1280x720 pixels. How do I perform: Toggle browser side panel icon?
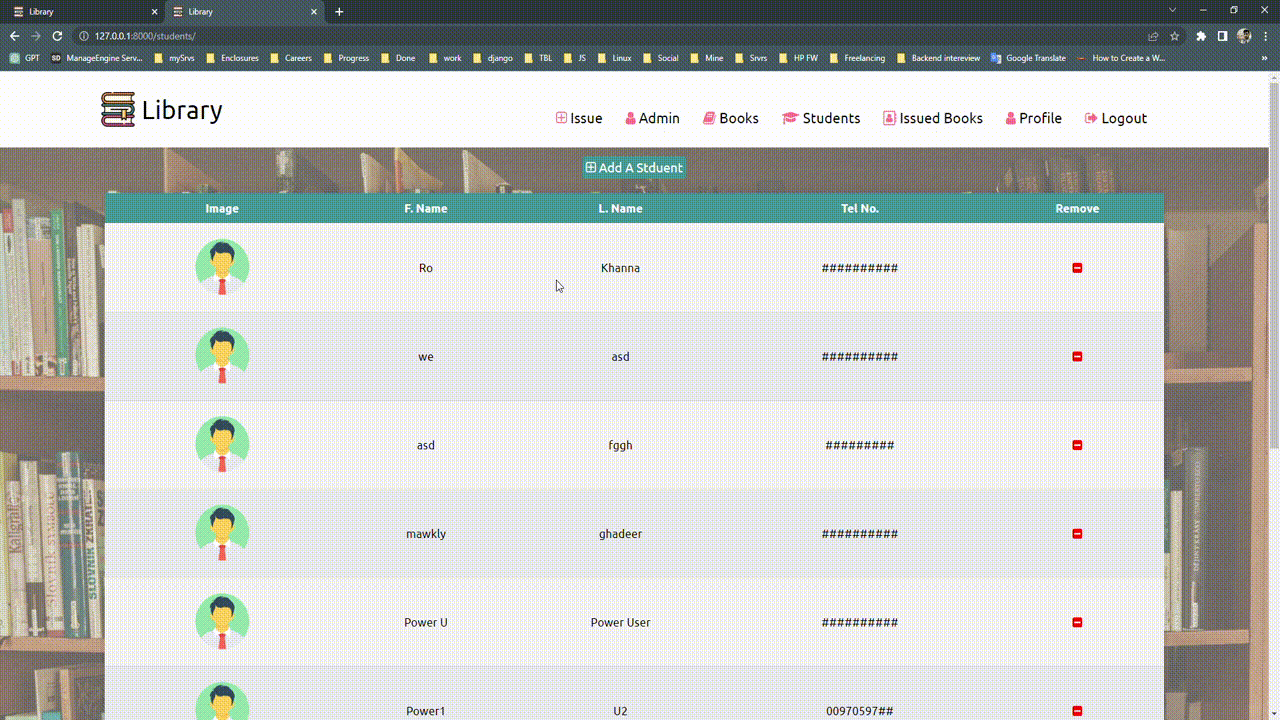coord(1222,36)
